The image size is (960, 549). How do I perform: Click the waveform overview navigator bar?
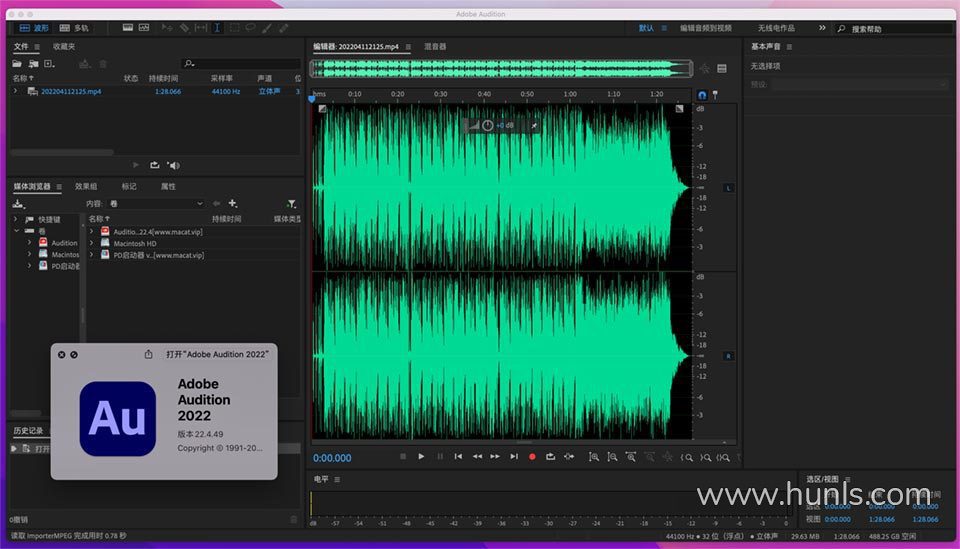(501, 68)
